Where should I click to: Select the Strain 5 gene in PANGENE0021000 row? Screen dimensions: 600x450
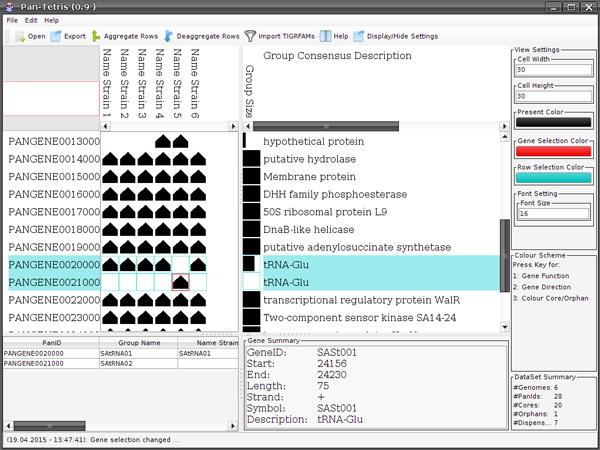[x=181, y=282]
